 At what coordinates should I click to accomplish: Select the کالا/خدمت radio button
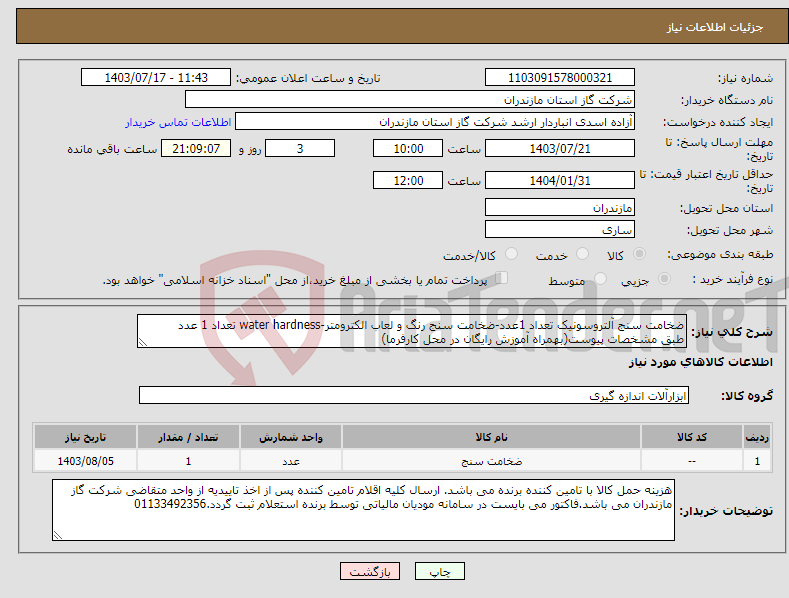[x=511, y=254]
